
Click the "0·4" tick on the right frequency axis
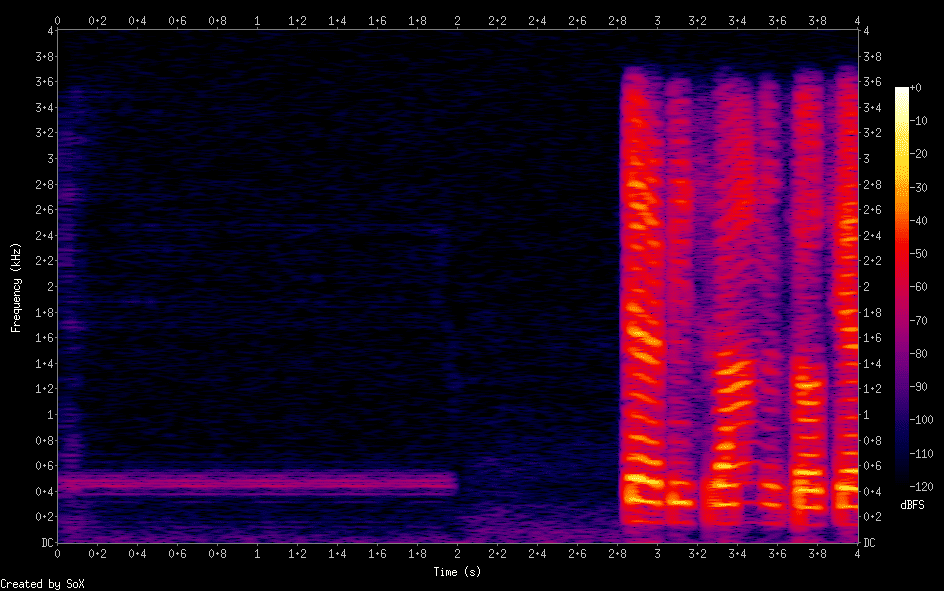tap(872, 492)
